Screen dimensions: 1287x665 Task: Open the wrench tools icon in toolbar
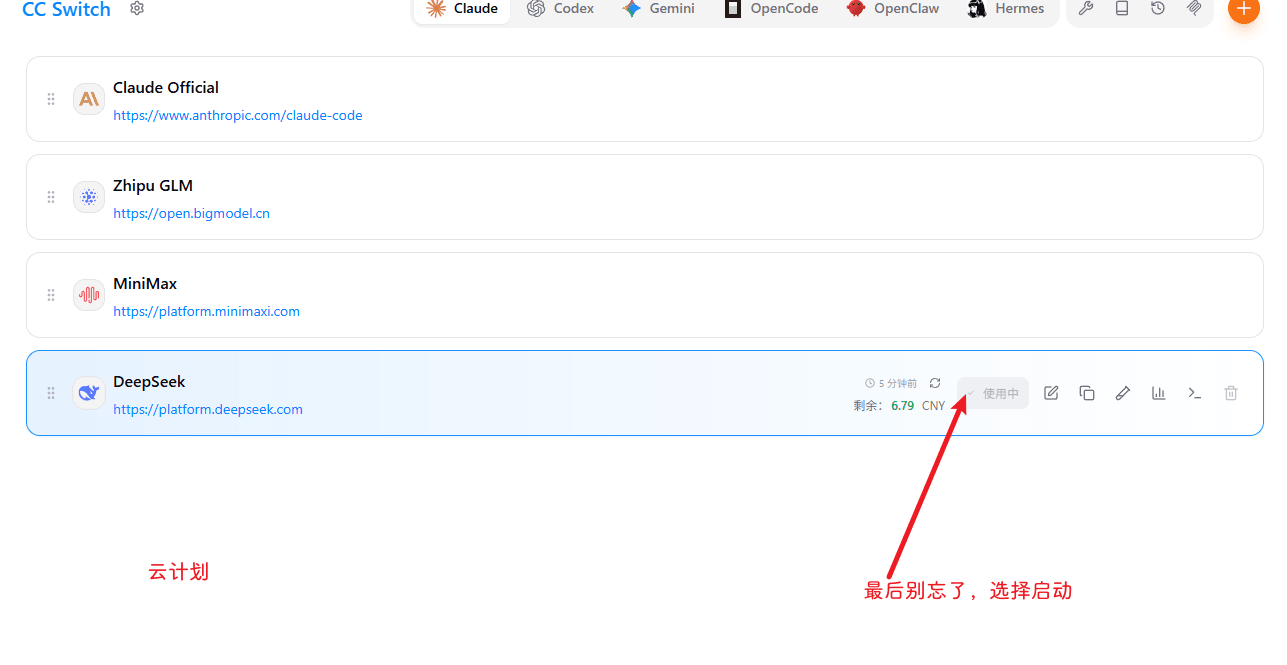(1085, 9)
